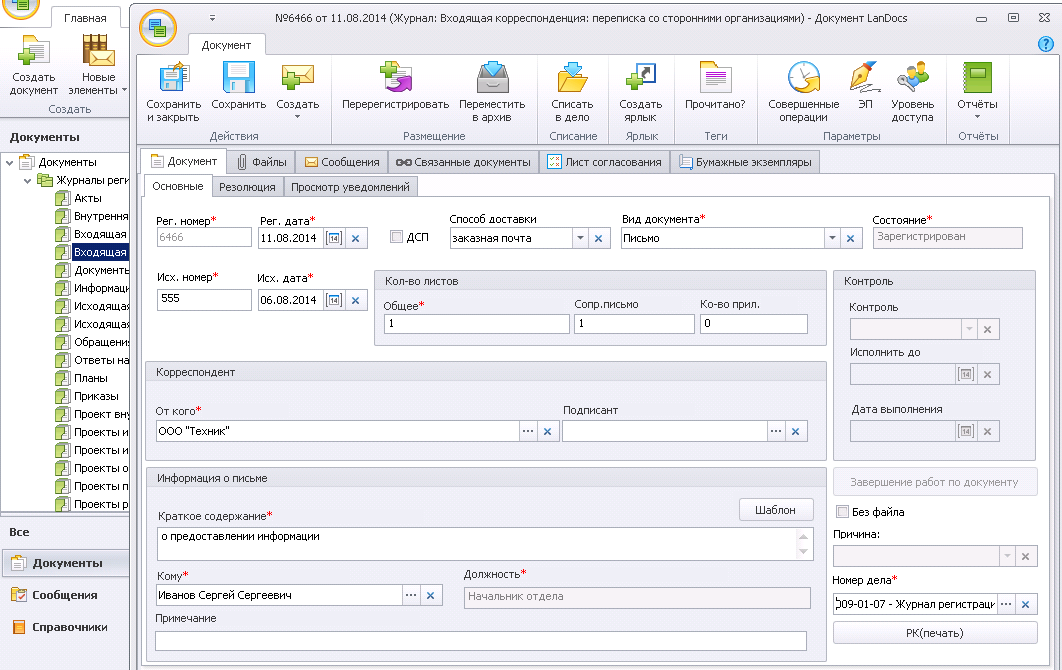The image size is (1062, 670).
Task: Expand the Вид документа dropdown
Action: click(831, 238)
